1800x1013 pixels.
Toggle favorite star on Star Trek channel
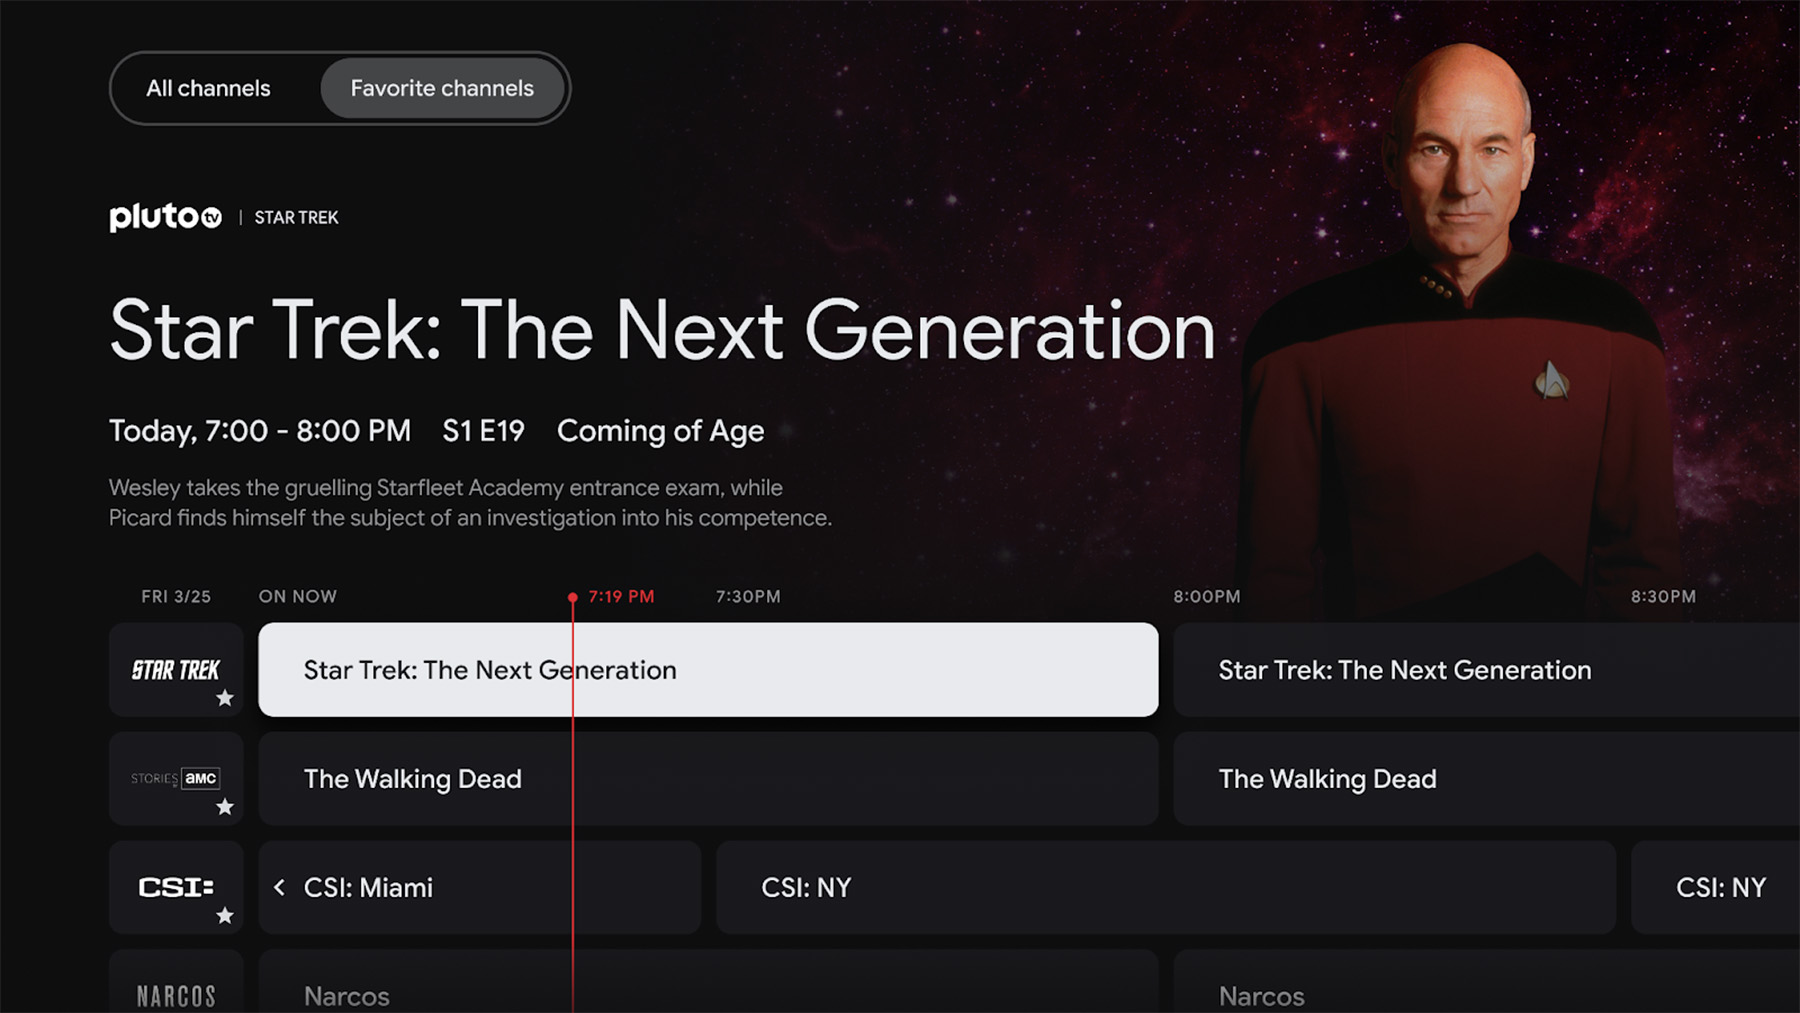pyautogui.click(x=225, y=698)
